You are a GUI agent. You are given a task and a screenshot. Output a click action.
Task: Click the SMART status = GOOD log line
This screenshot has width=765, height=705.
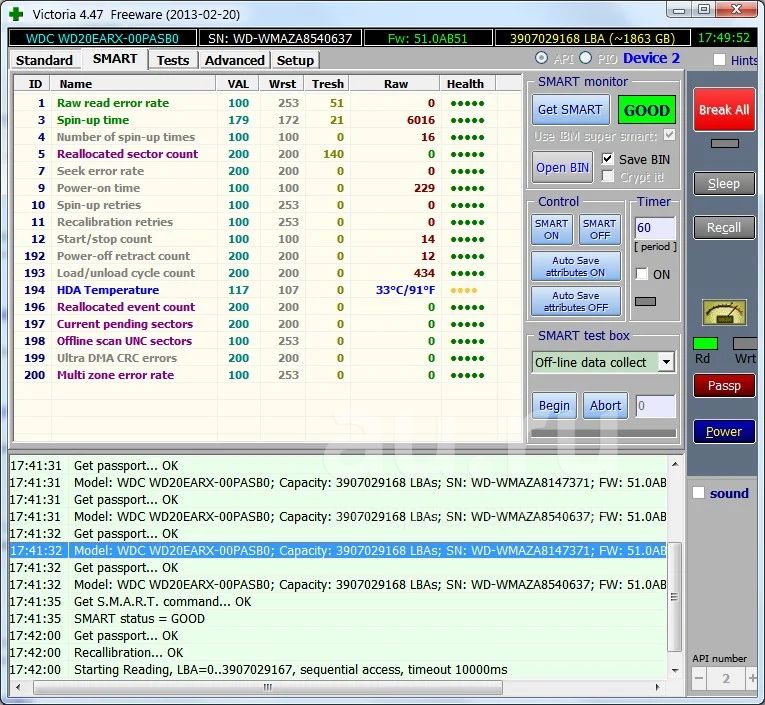[338, 619]
